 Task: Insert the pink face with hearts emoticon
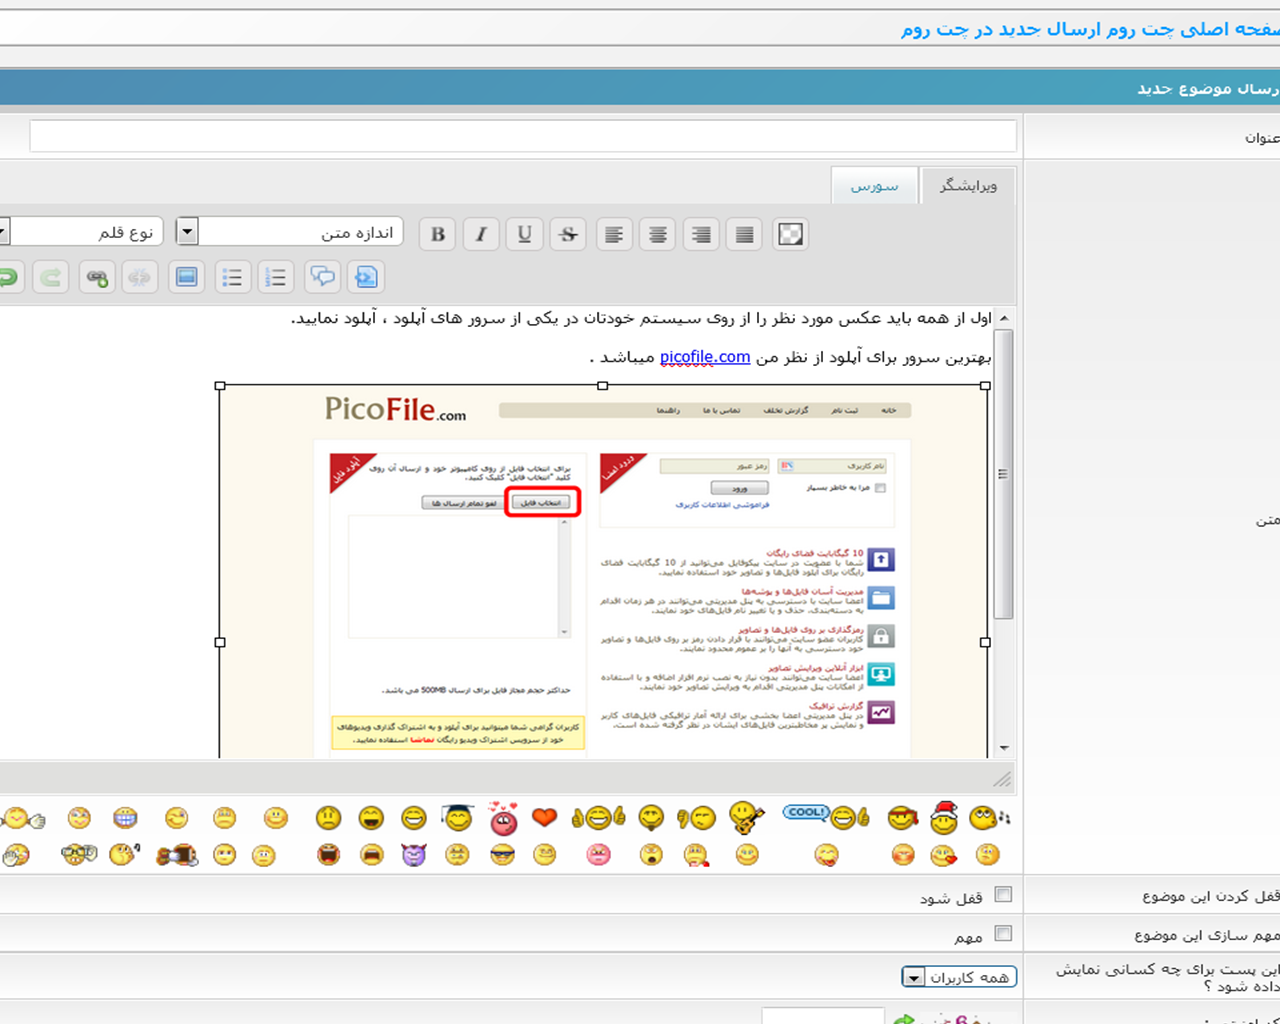point(503,818)
